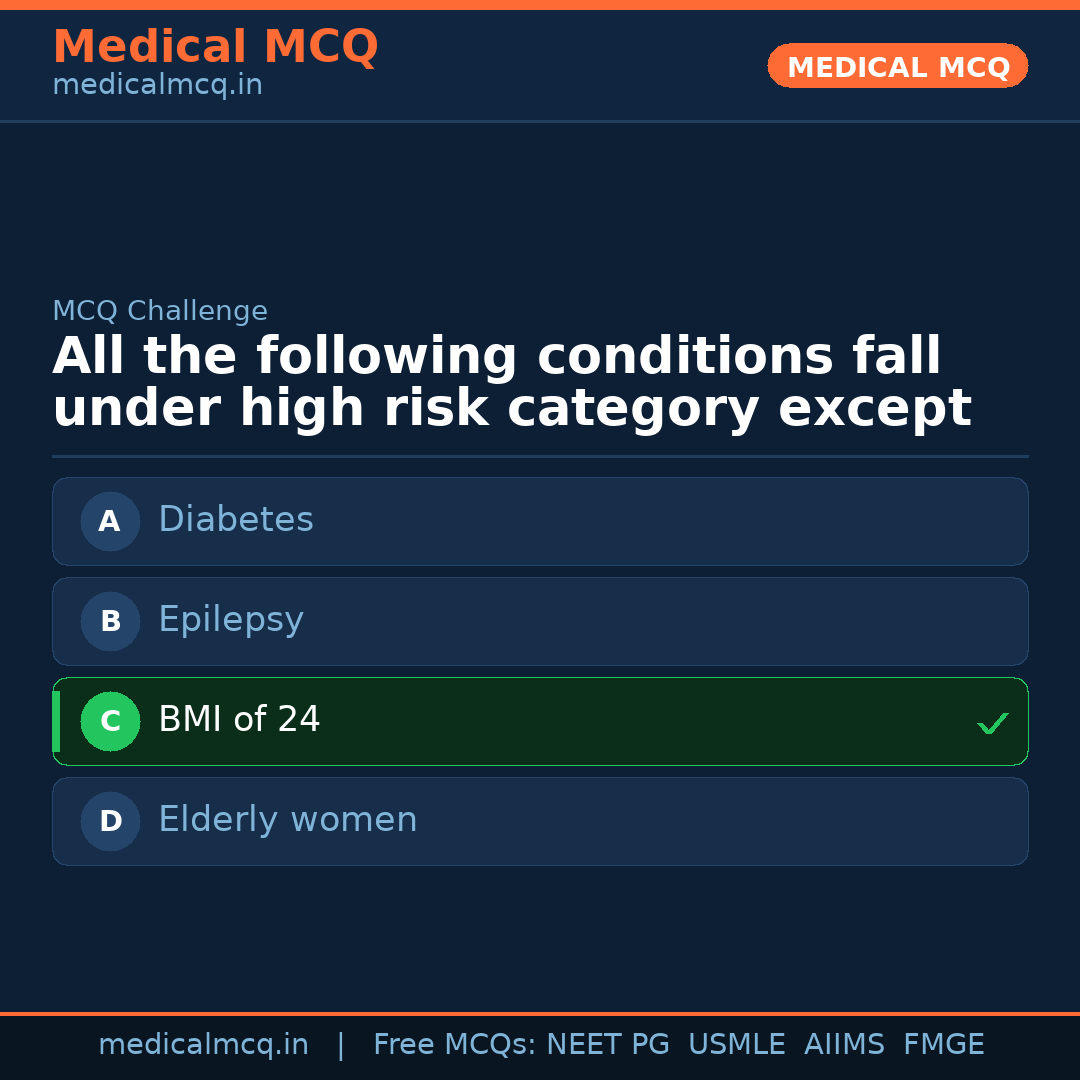Select answer option A Diabetes
This screenshot has width=1080, height=1080.
pos(540,521)
